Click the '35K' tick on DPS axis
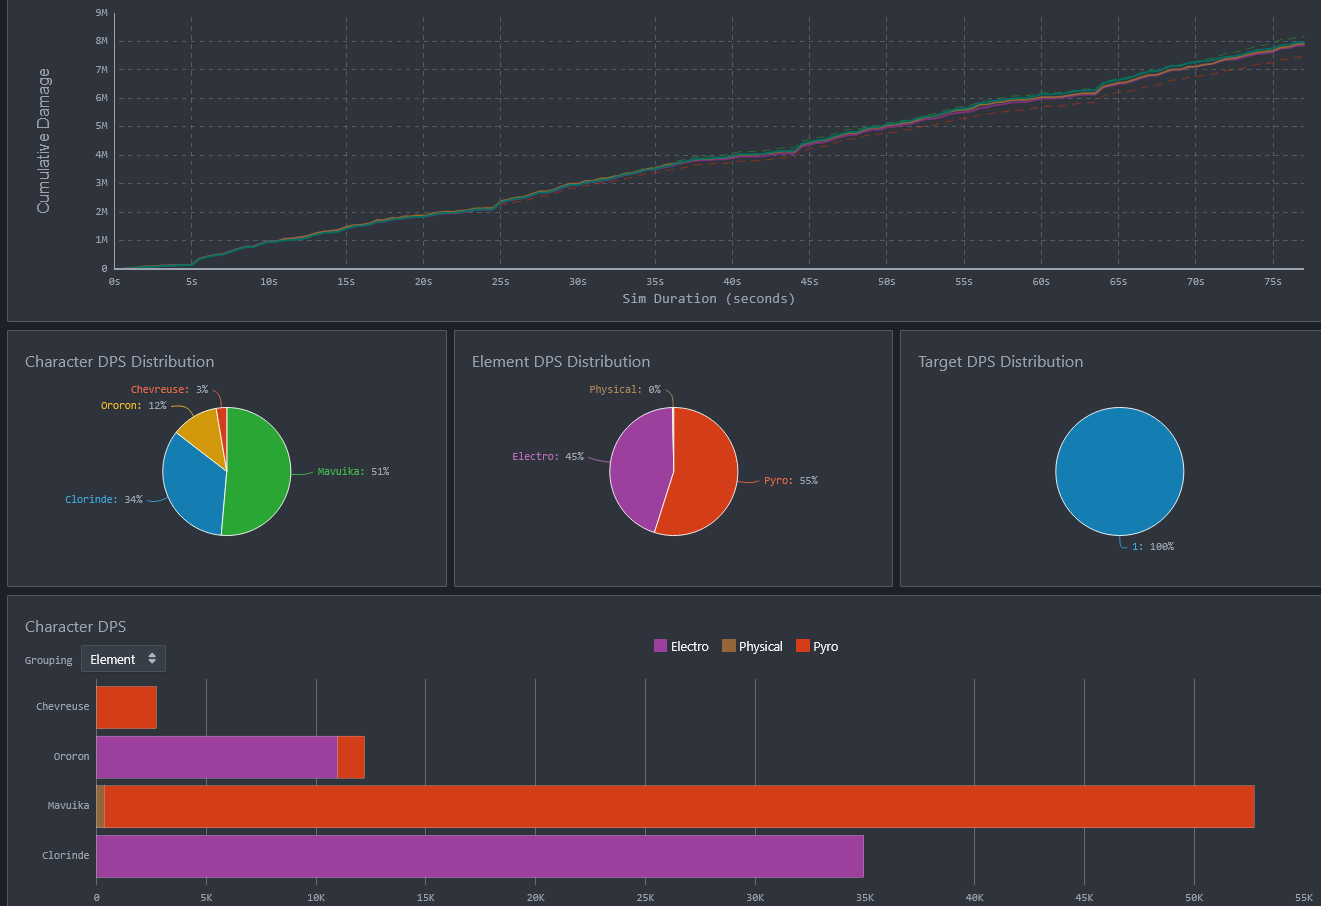This screenshot has width=1321, height=906. coord(864,897)
